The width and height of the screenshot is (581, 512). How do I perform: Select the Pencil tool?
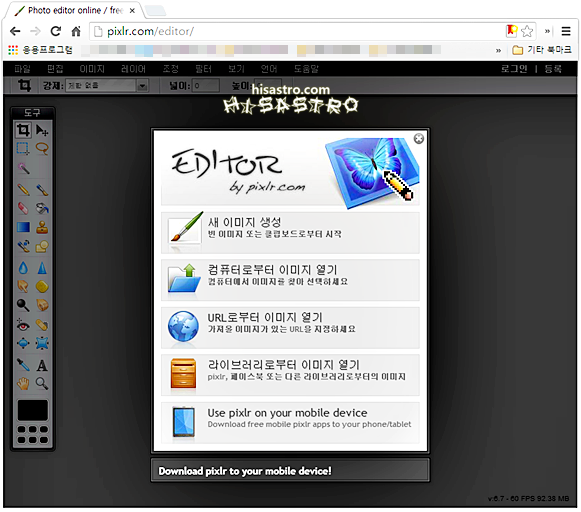(x=23, y=190)
